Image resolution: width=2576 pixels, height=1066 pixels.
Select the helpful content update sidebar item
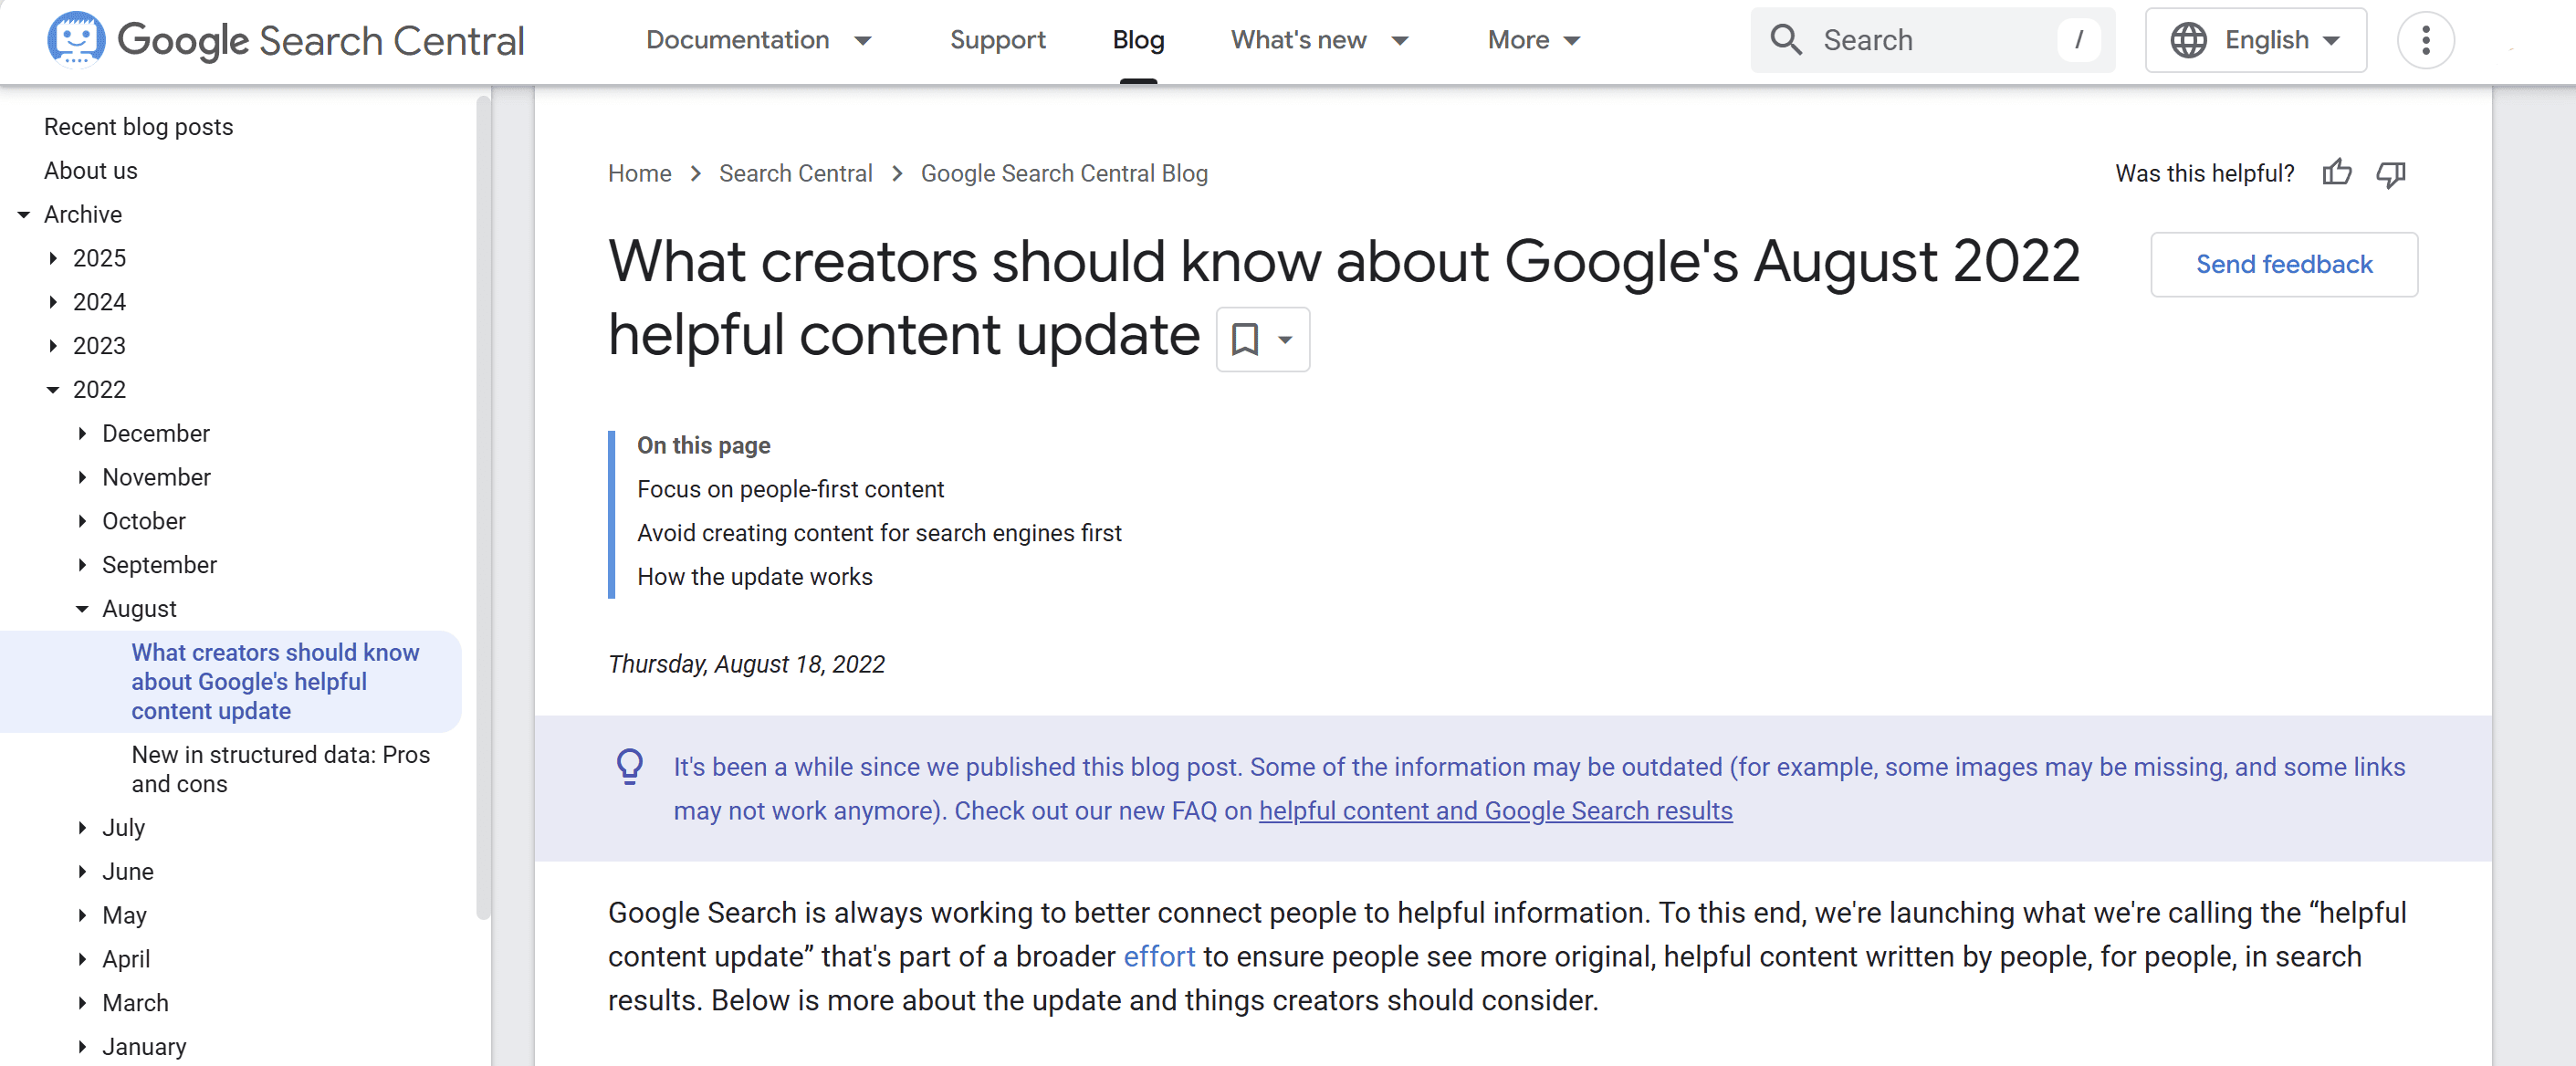231,682
